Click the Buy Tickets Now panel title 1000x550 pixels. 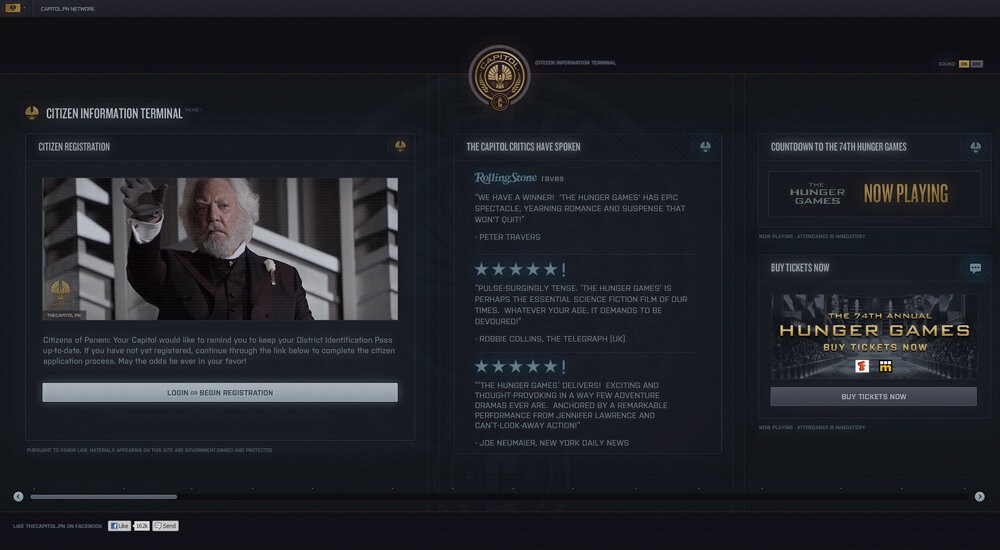pos(800,268)
